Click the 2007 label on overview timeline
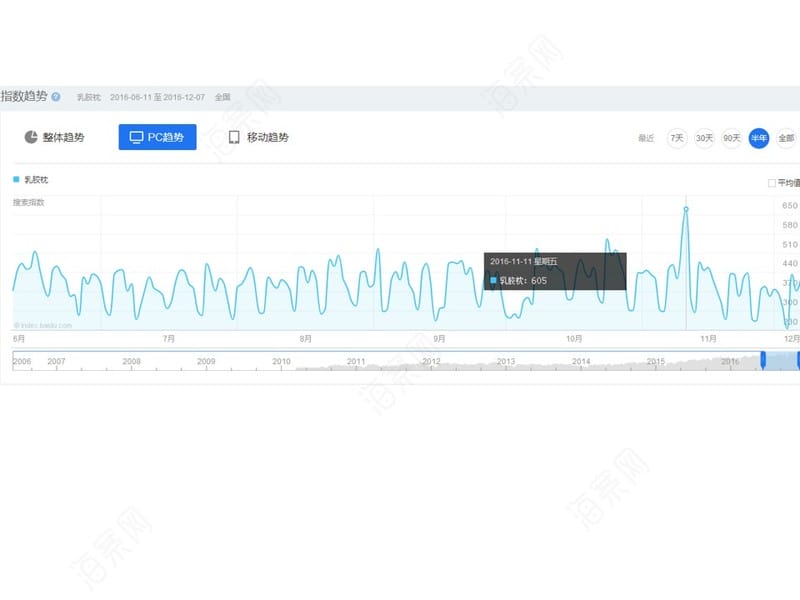Screen dimensions: 800x600 click(x=56, y=361)
